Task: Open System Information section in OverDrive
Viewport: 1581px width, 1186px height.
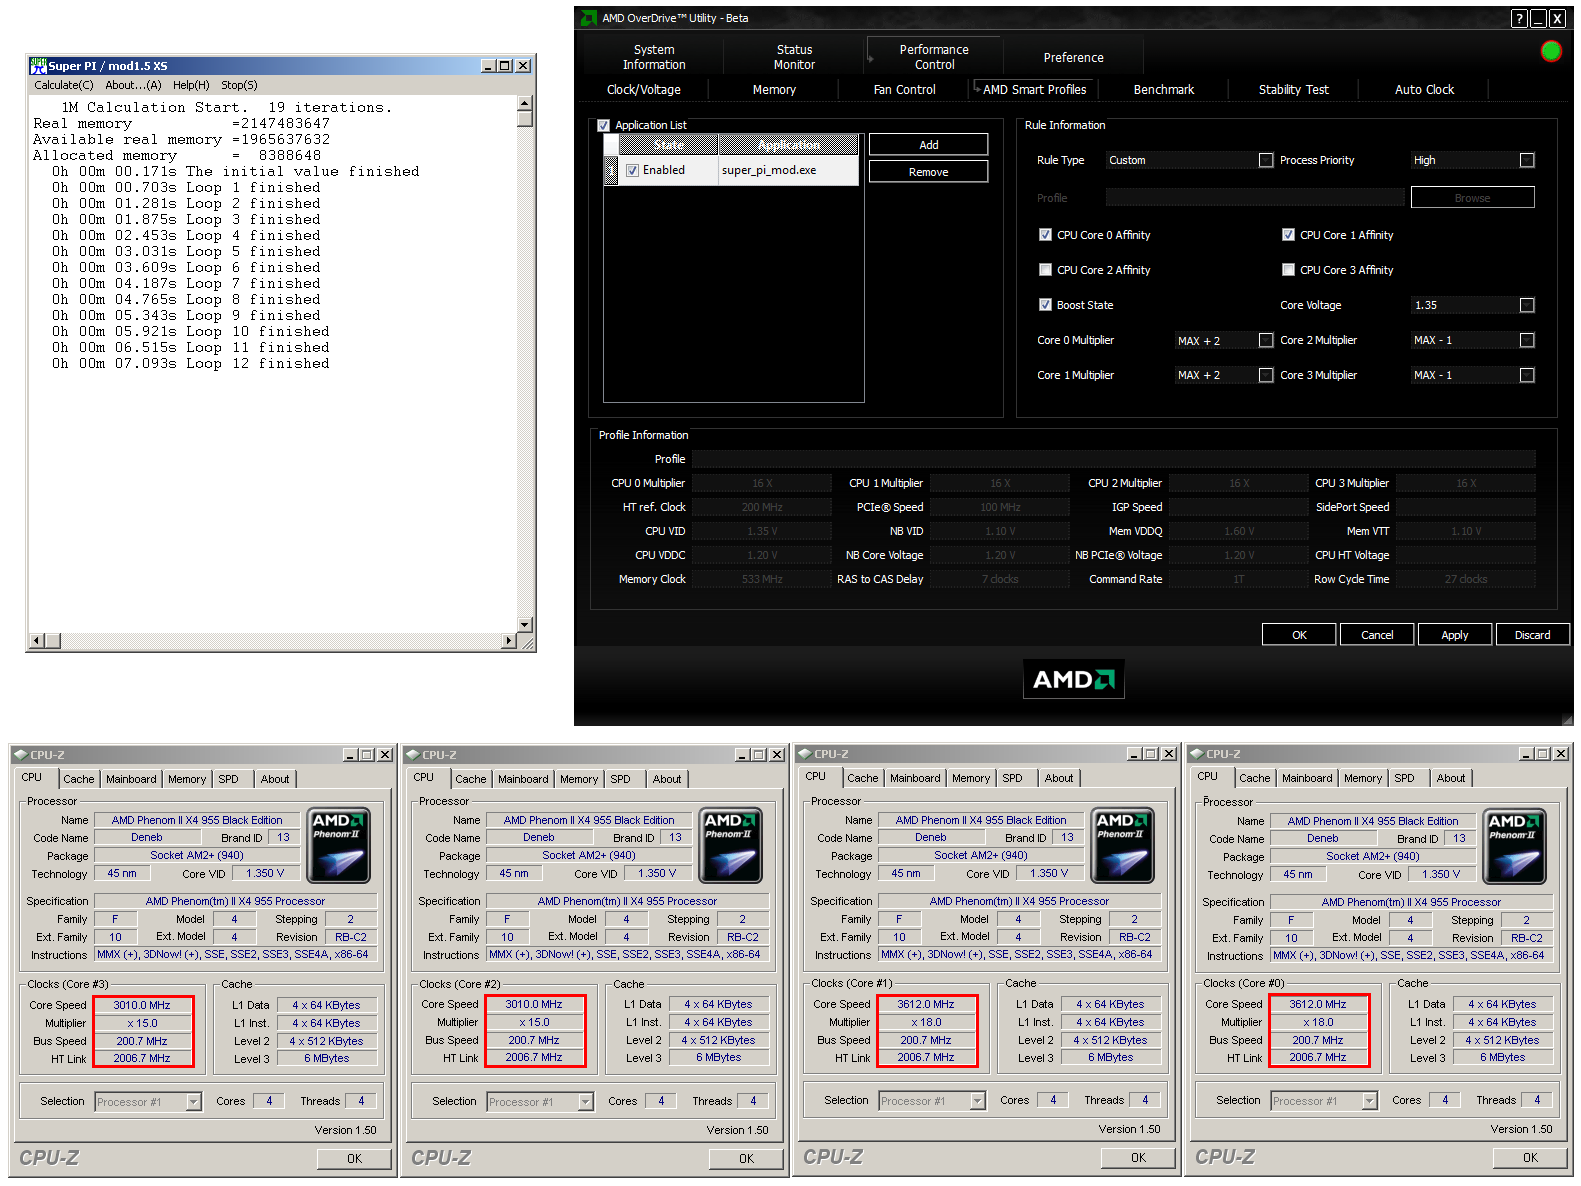Action: coord(654,57)
